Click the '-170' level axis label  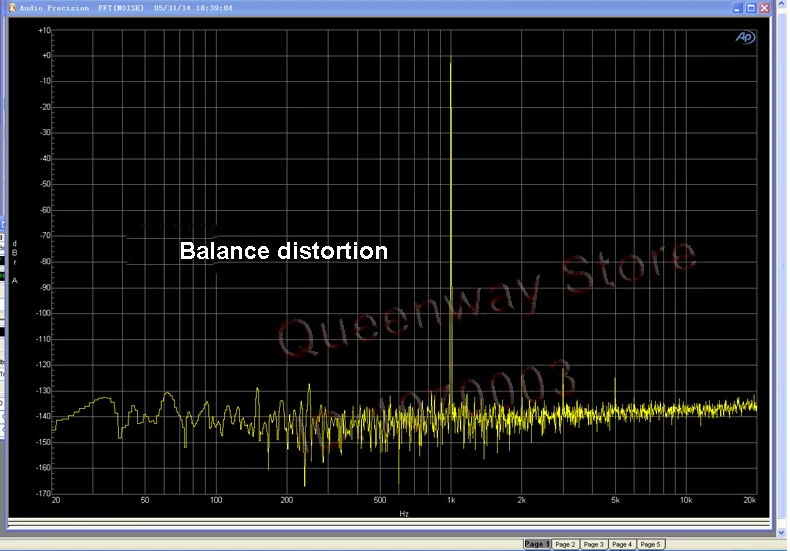pyautogui.click(x=43, y=494)
